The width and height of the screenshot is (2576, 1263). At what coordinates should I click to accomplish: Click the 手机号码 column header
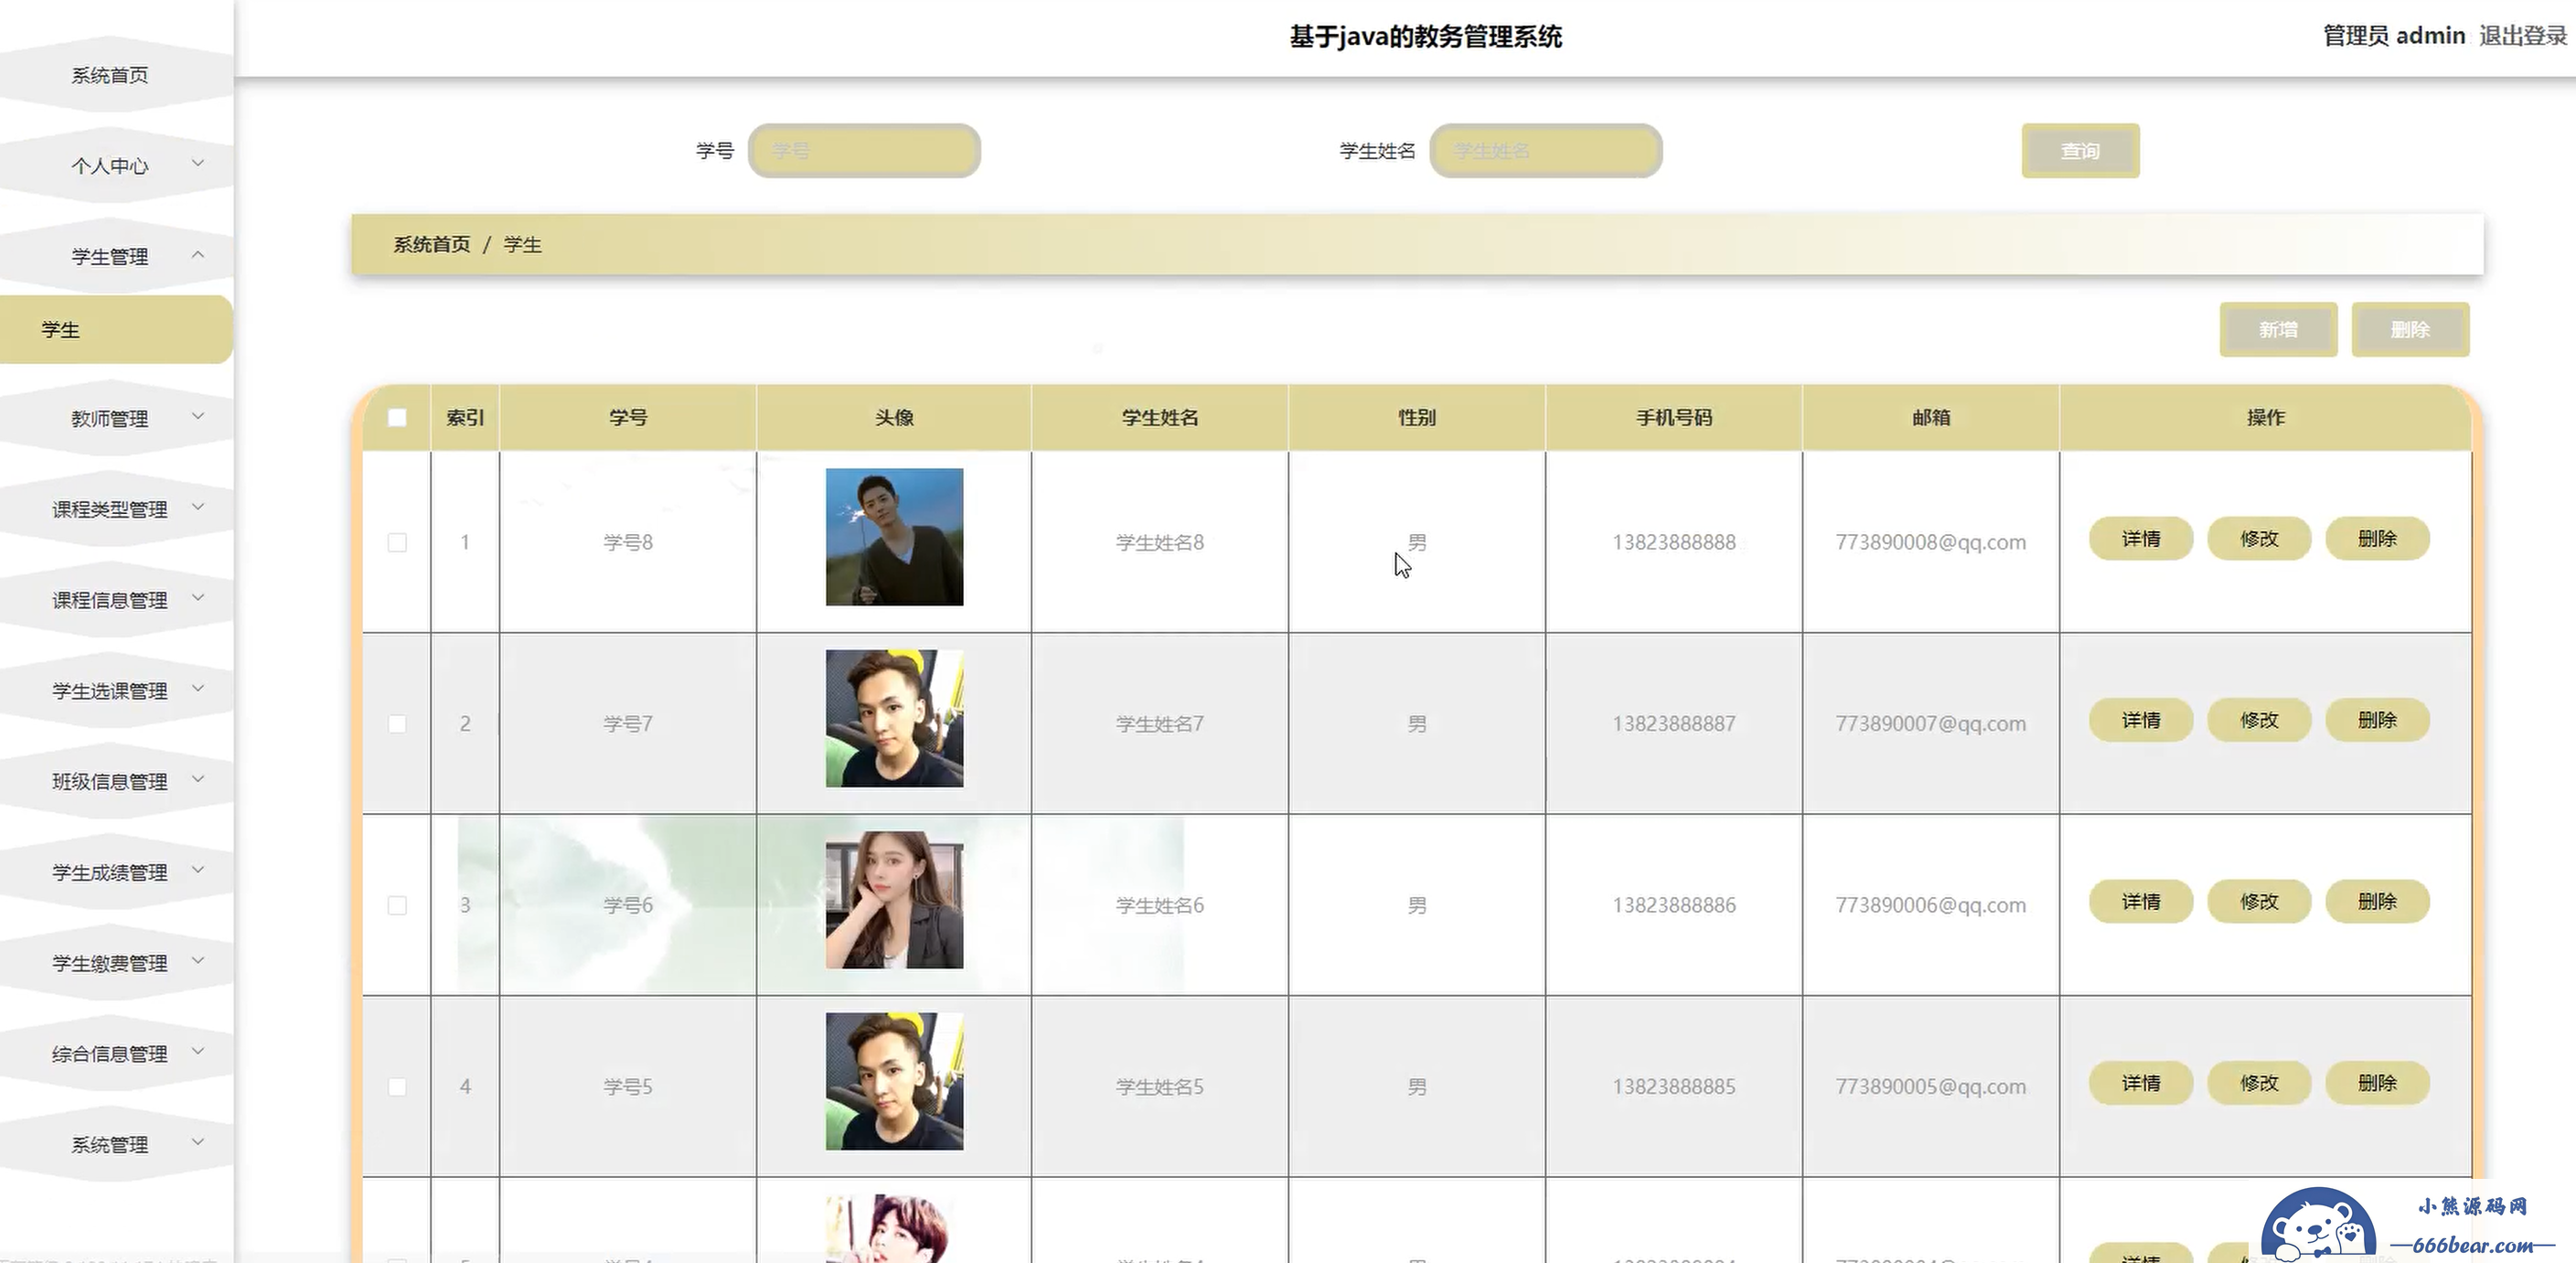coord(1674,418)
